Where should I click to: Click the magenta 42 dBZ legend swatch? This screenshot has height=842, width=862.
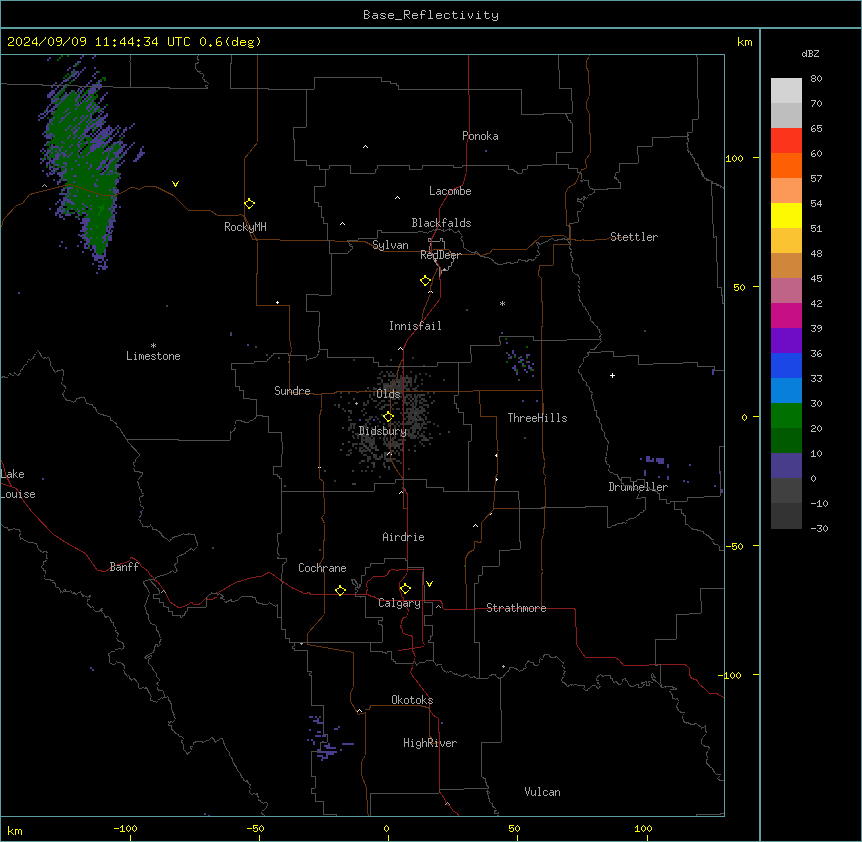click(786, 315)
